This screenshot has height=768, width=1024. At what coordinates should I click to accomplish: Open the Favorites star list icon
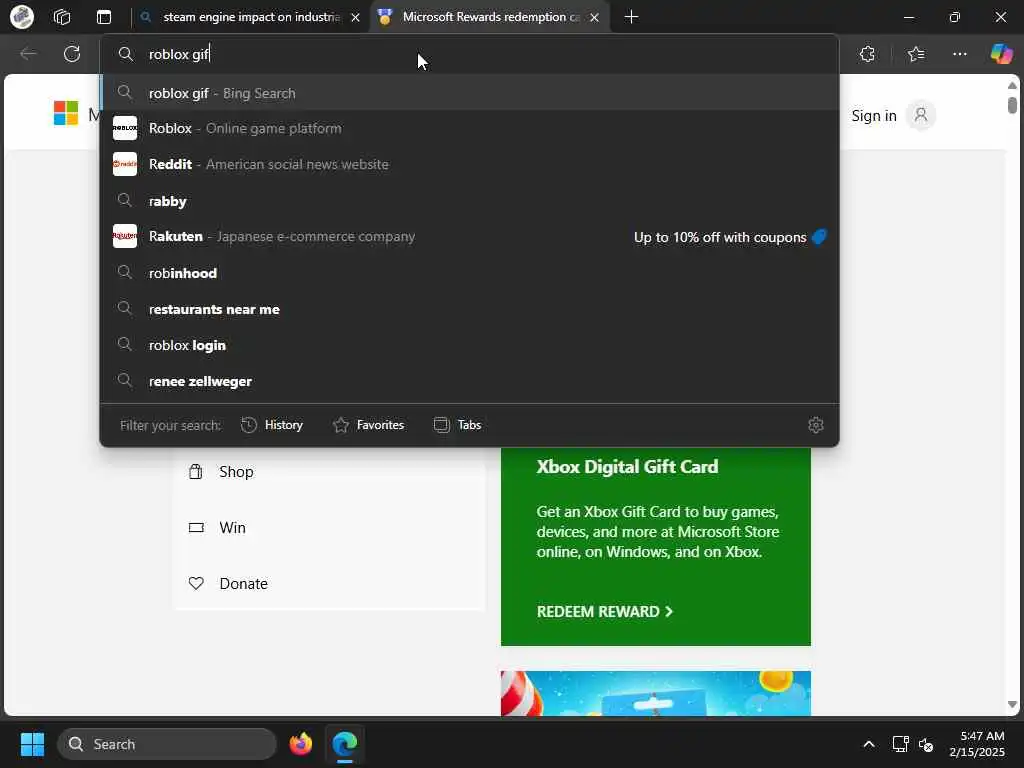click(916, 54)
